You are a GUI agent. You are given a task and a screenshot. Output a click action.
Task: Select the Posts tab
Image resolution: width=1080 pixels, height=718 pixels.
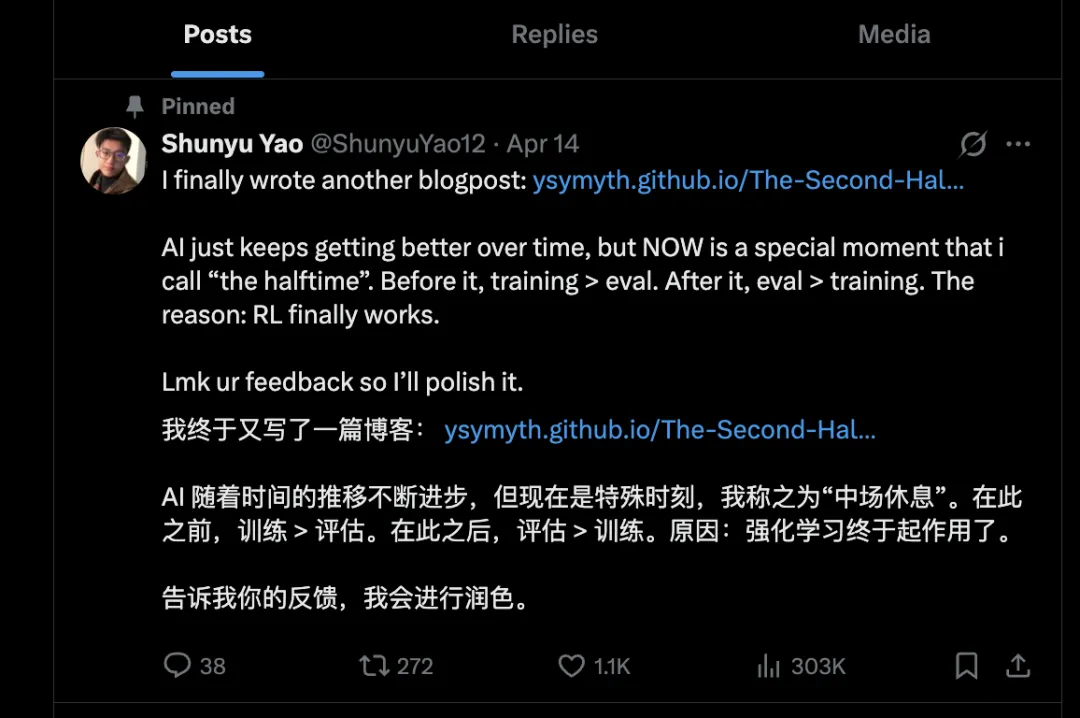pyautogui.click(x=217, y=34)
